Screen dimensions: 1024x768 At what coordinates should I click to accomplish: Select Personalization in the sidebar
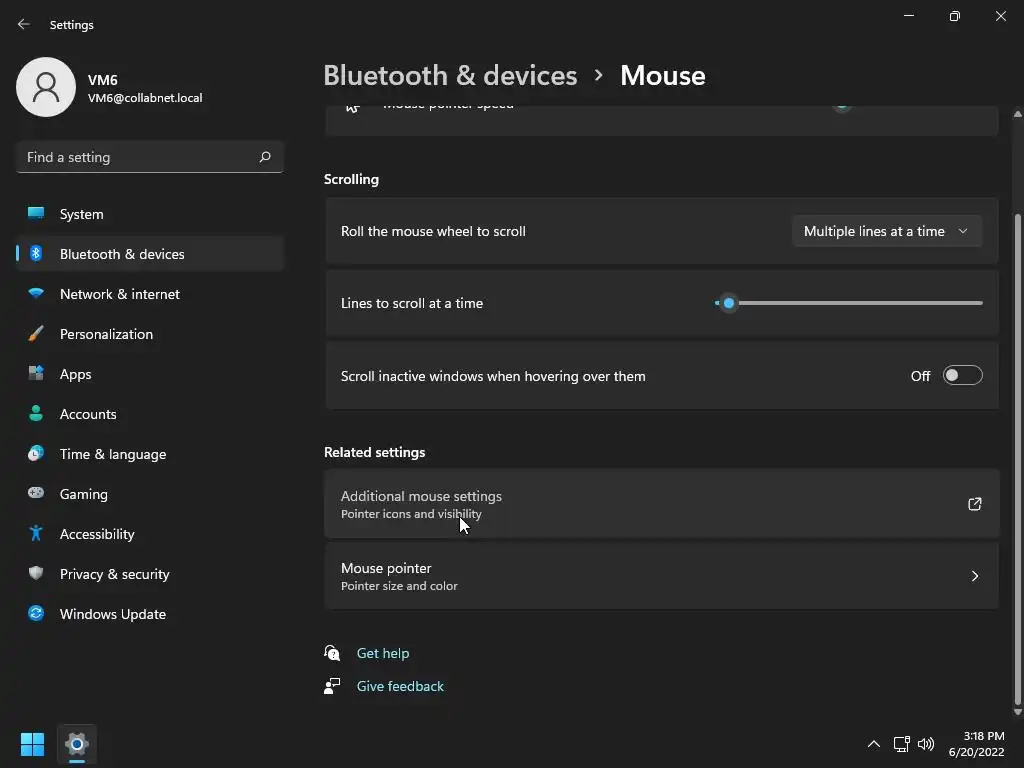[x=106, y=334]
